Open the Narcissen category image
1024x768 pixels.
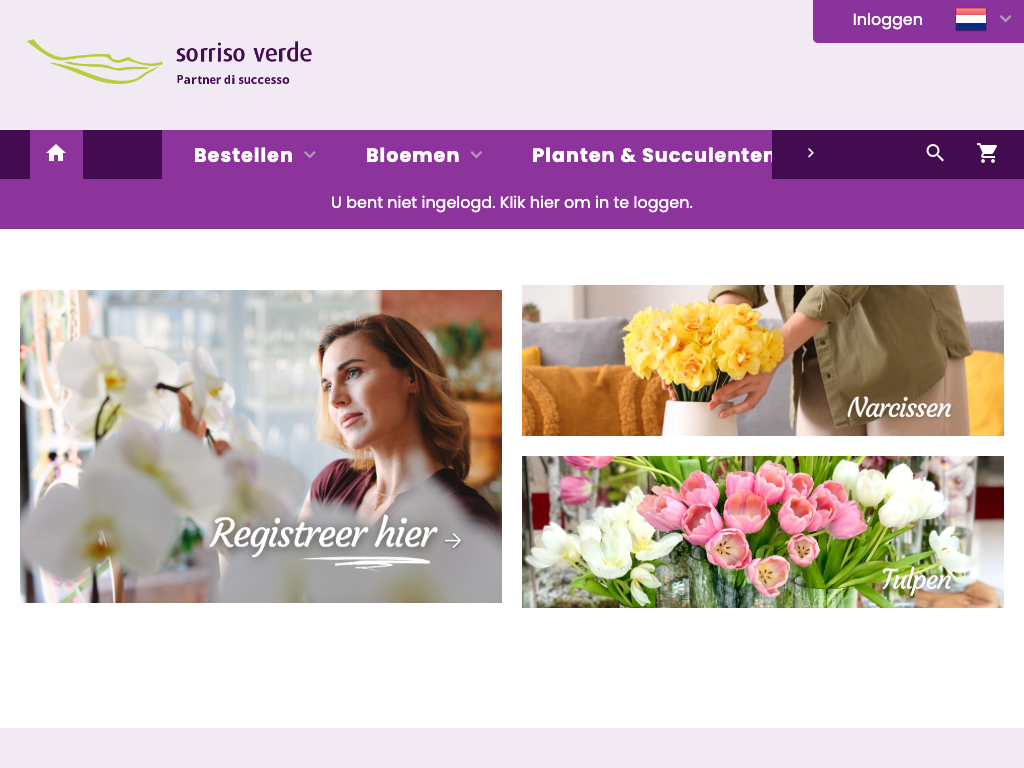click(x=763, y=360)
